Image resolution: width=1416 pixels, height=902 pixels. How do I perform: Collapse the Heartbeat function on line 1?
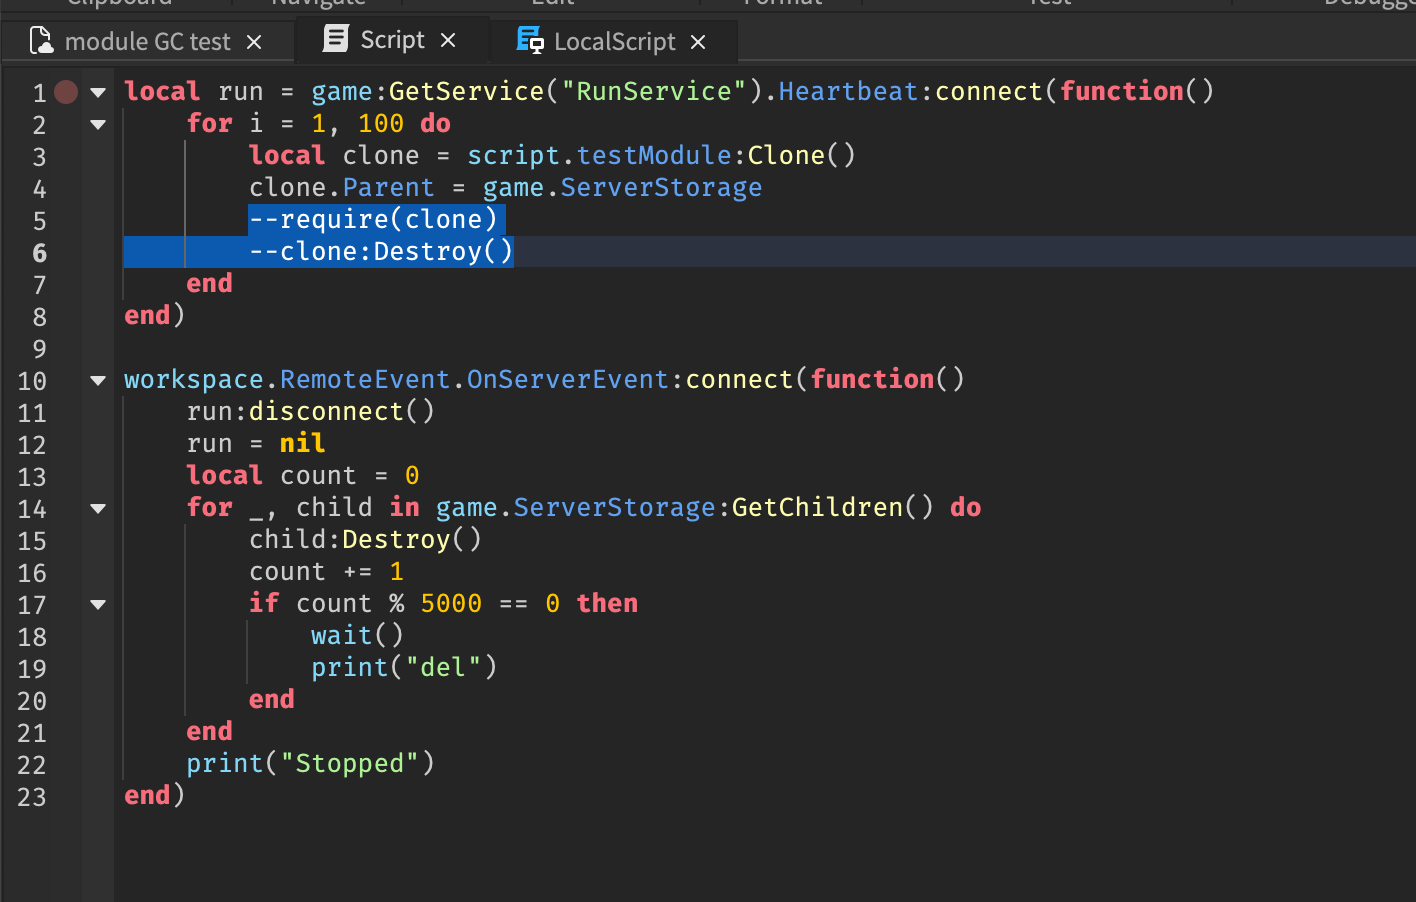pyautogui.click(x=97, y=91)
